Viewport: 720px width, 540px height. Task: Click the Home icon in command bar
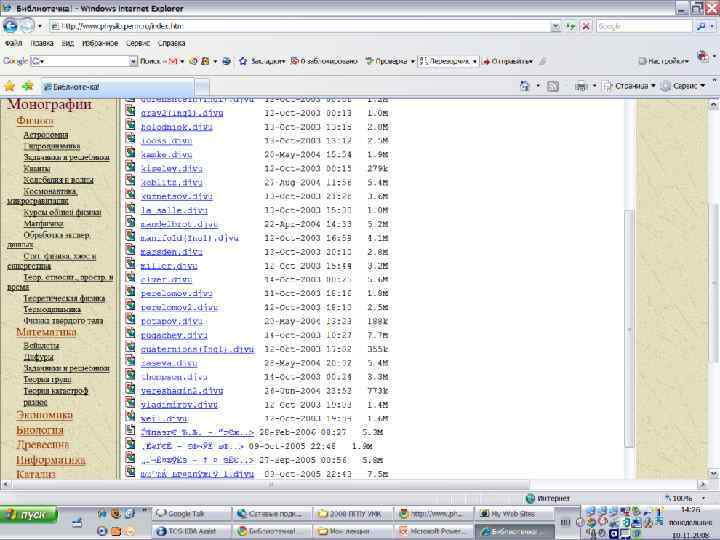coord(524,86)
